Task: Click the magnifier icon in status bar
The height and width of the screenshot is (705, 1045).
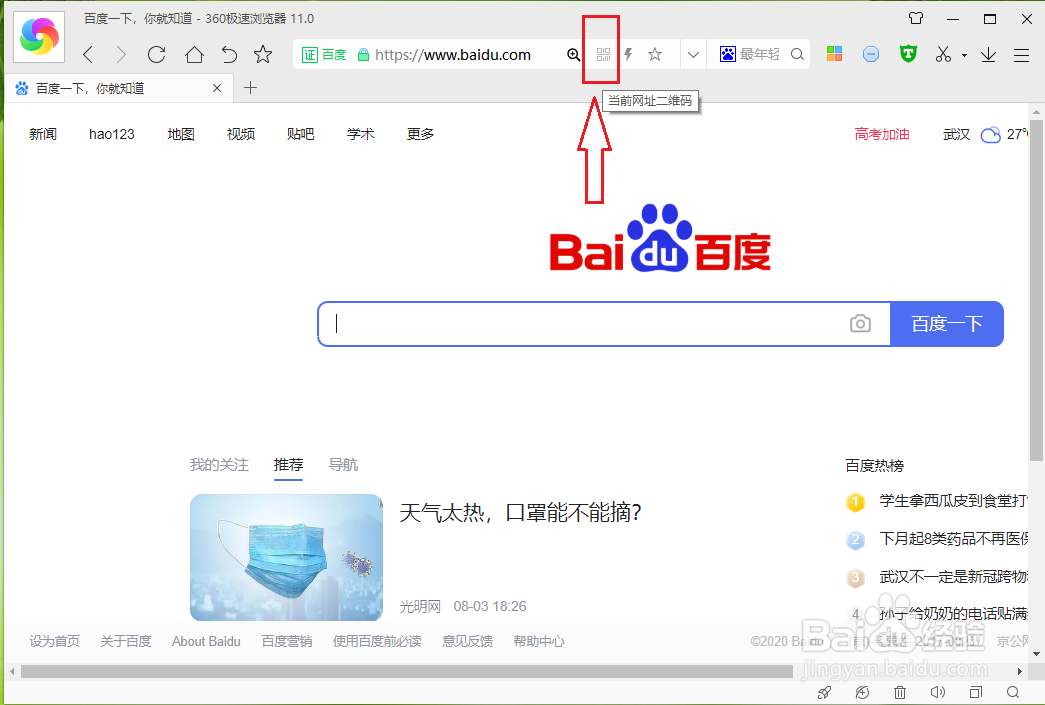Action: 1012,691
